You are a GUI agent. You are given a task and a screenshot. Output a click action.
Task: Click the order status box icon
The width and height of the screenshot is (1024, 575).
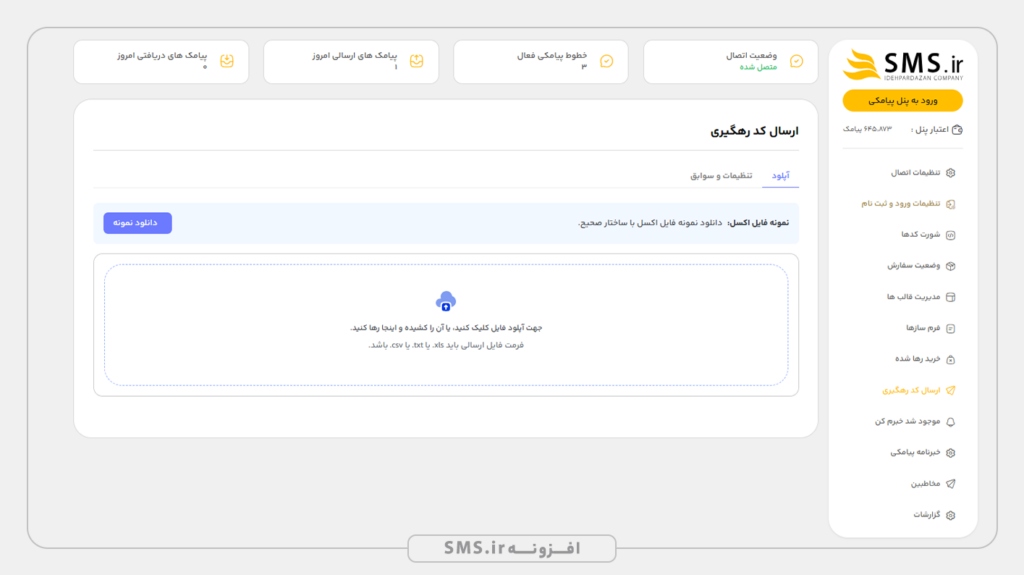click(x=951, y=266)
